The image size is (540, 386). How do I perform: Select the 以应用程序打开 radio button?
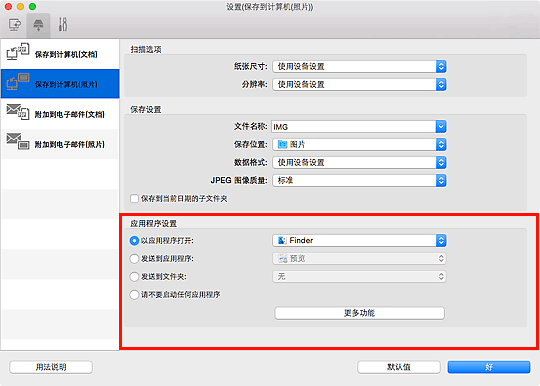(x=134, y=240)
